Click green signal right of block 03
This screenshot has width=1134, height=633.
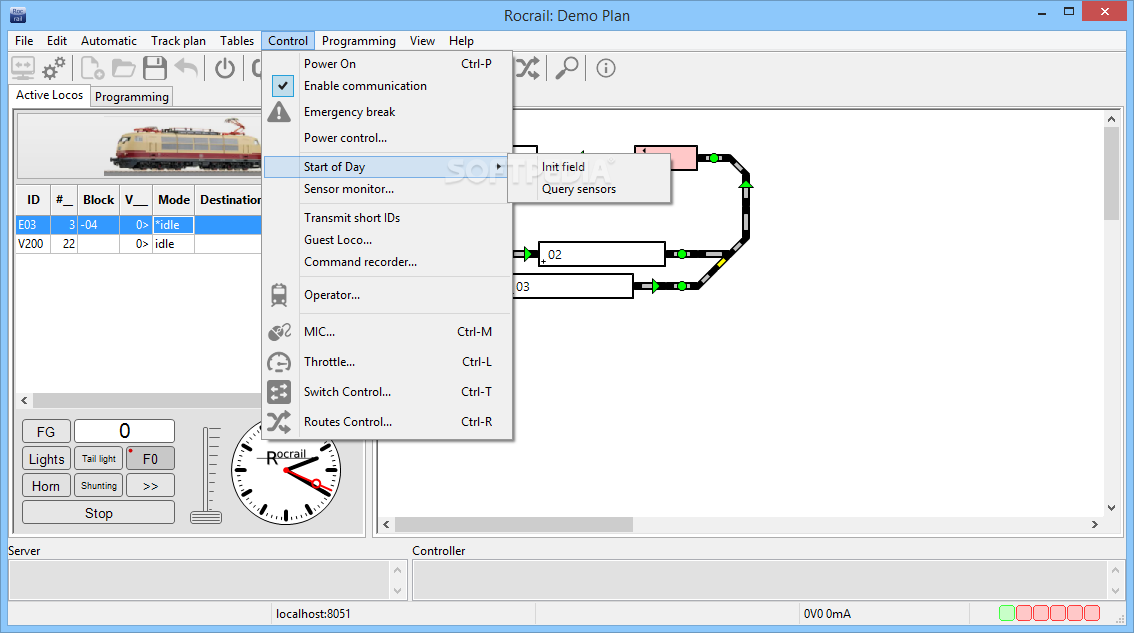tap(681, 286)
